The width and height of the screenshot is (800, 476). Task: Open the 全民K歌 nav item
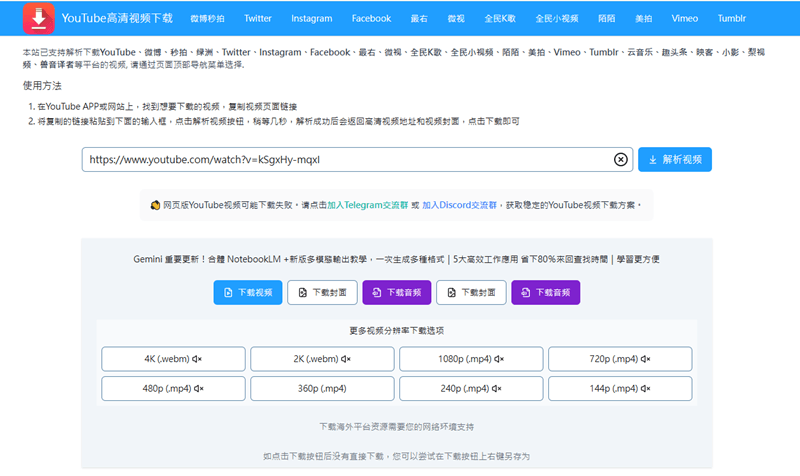click(x=500, y=18)
